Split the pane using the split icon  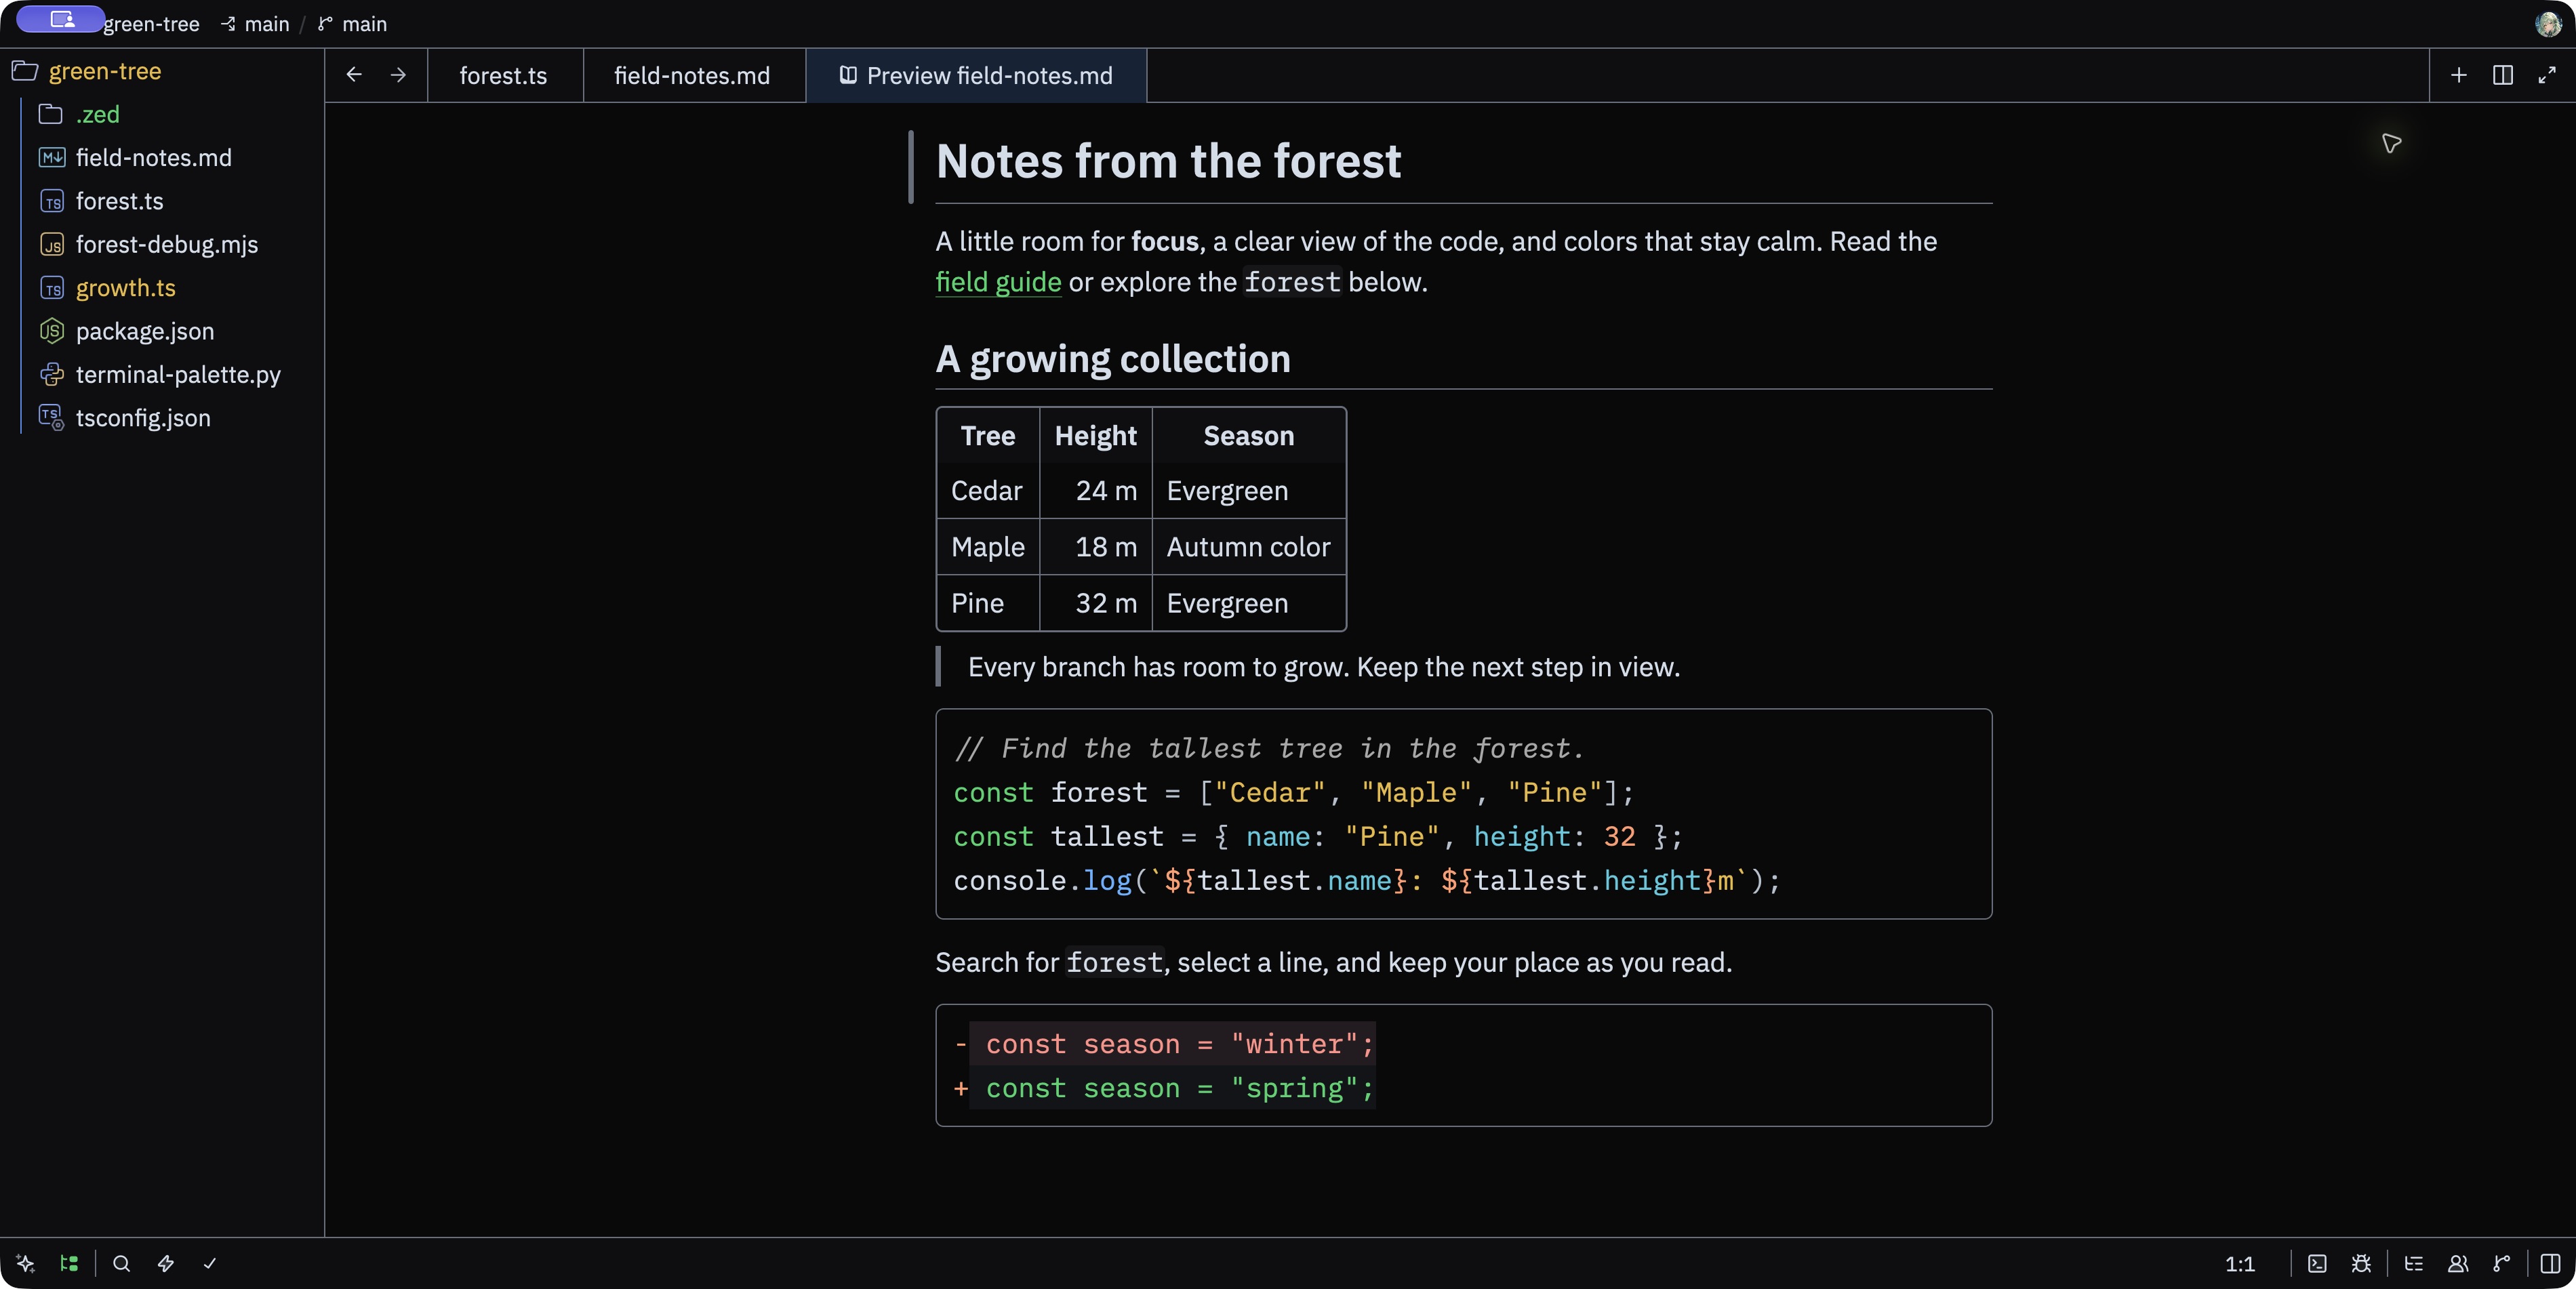tap(2503, 75)
